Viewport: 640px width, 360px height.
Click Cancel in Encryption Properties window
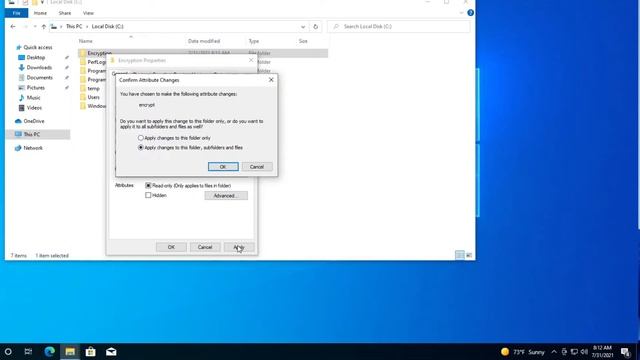[x=205, y=247]
